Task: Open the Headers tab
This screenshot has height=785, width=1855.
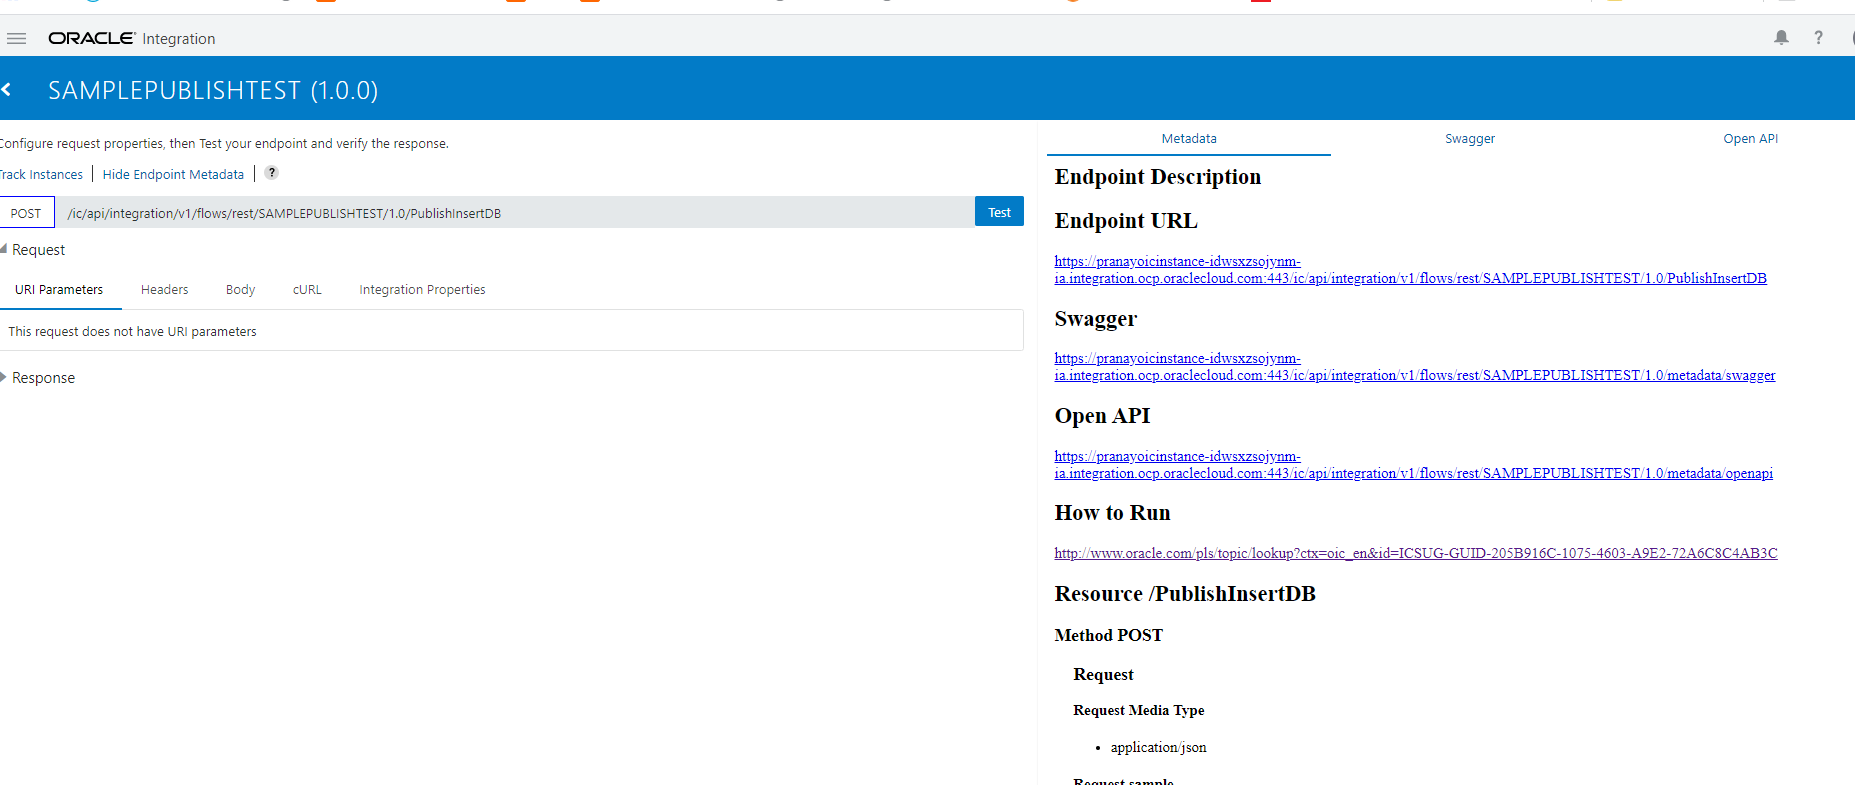Action: tap(165, 290)
